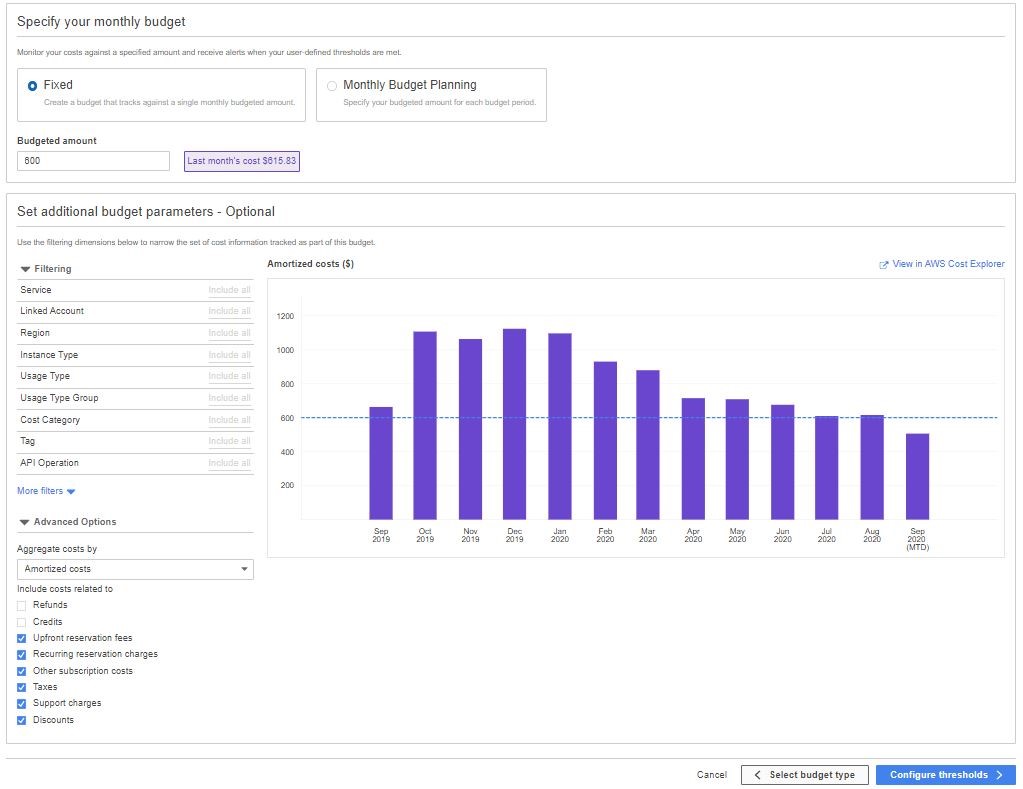Viewport: 1023px width, 789px height.
Task: Click Configure thresholds button
Action: 945,775
